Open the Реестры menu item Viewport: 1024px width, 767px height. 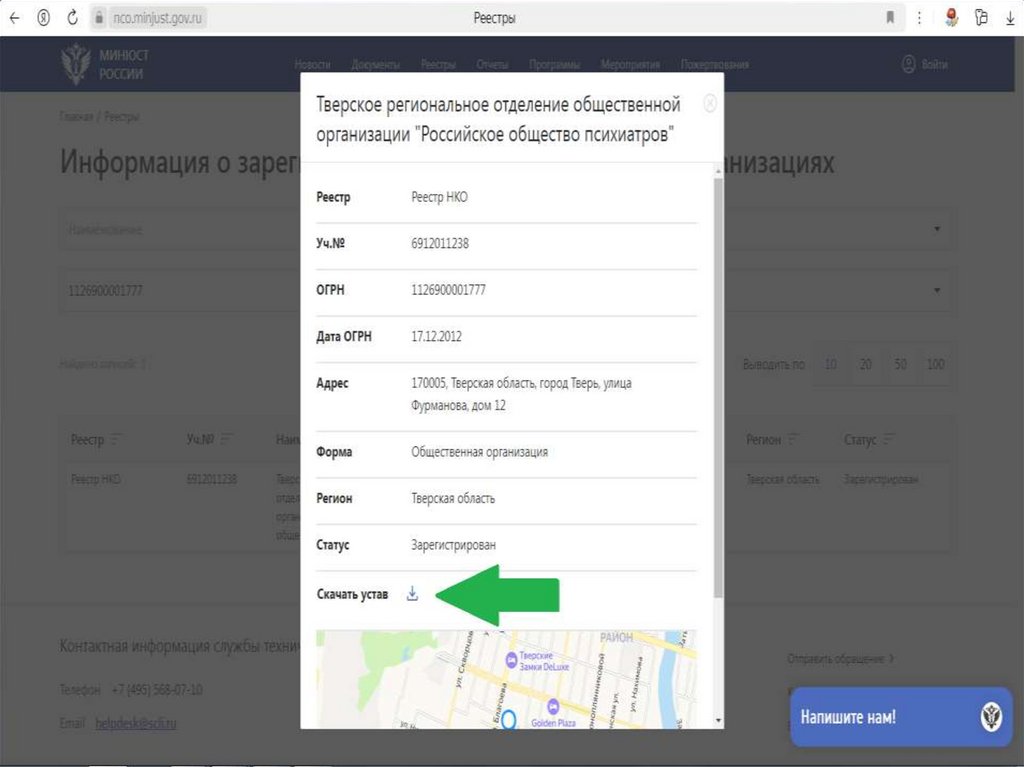click(x=438, y=64)
